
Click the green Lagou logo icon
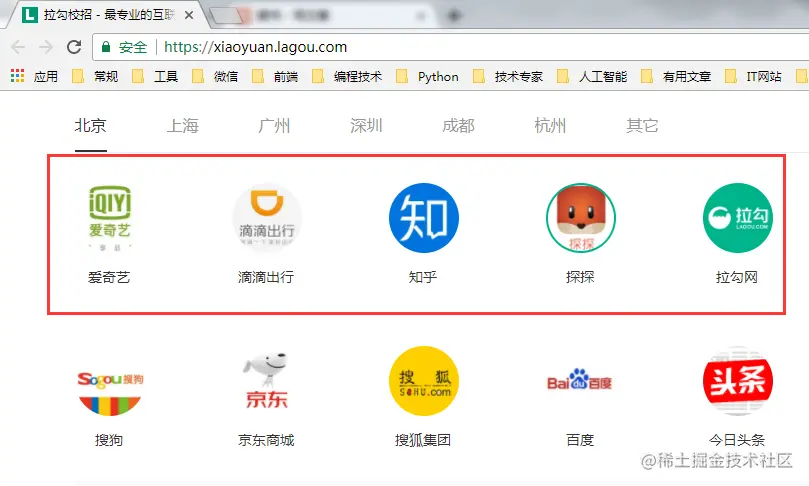point(737,218)
